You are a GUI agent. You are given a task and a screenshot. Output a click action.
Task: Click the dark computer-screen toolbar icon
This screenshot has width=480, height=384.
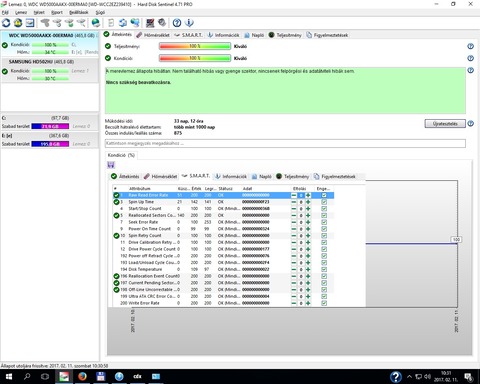150,23
